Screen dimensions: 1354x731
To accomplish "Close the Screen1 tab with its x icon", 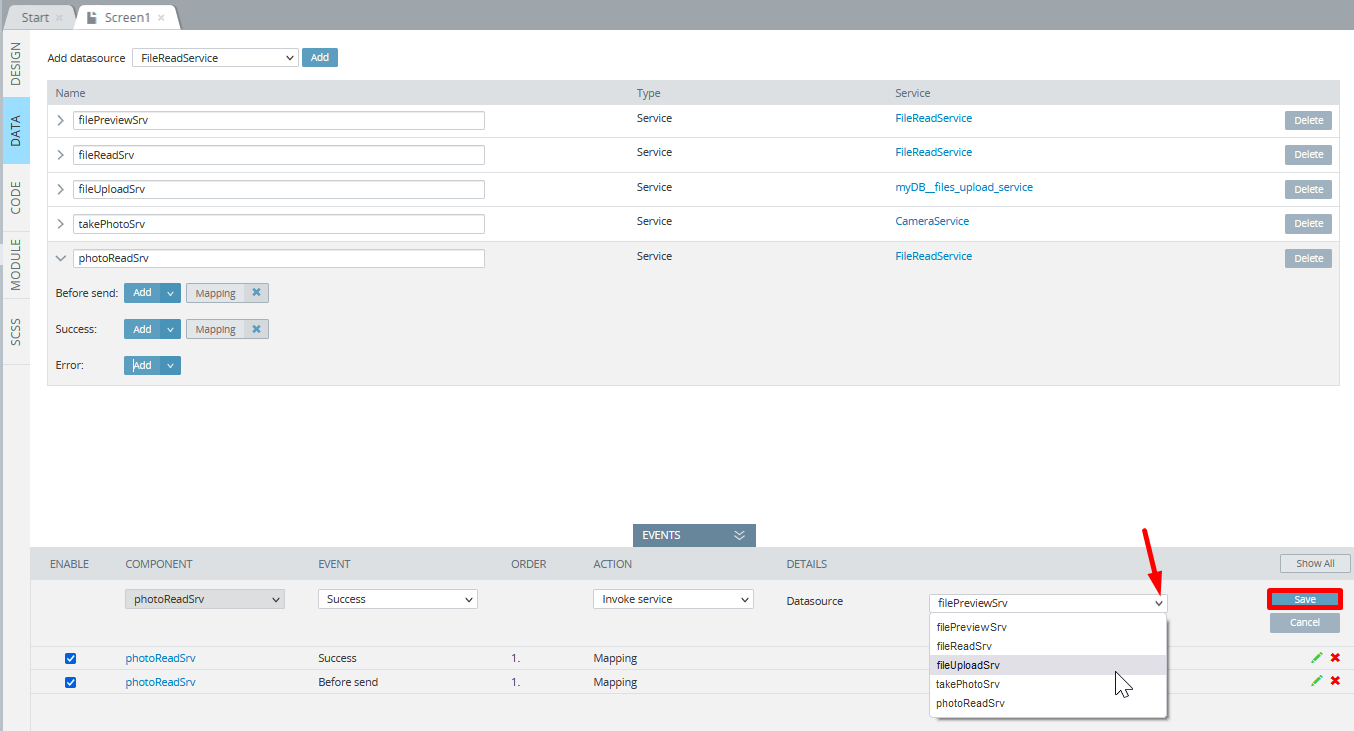I will (x=161, y=18).
